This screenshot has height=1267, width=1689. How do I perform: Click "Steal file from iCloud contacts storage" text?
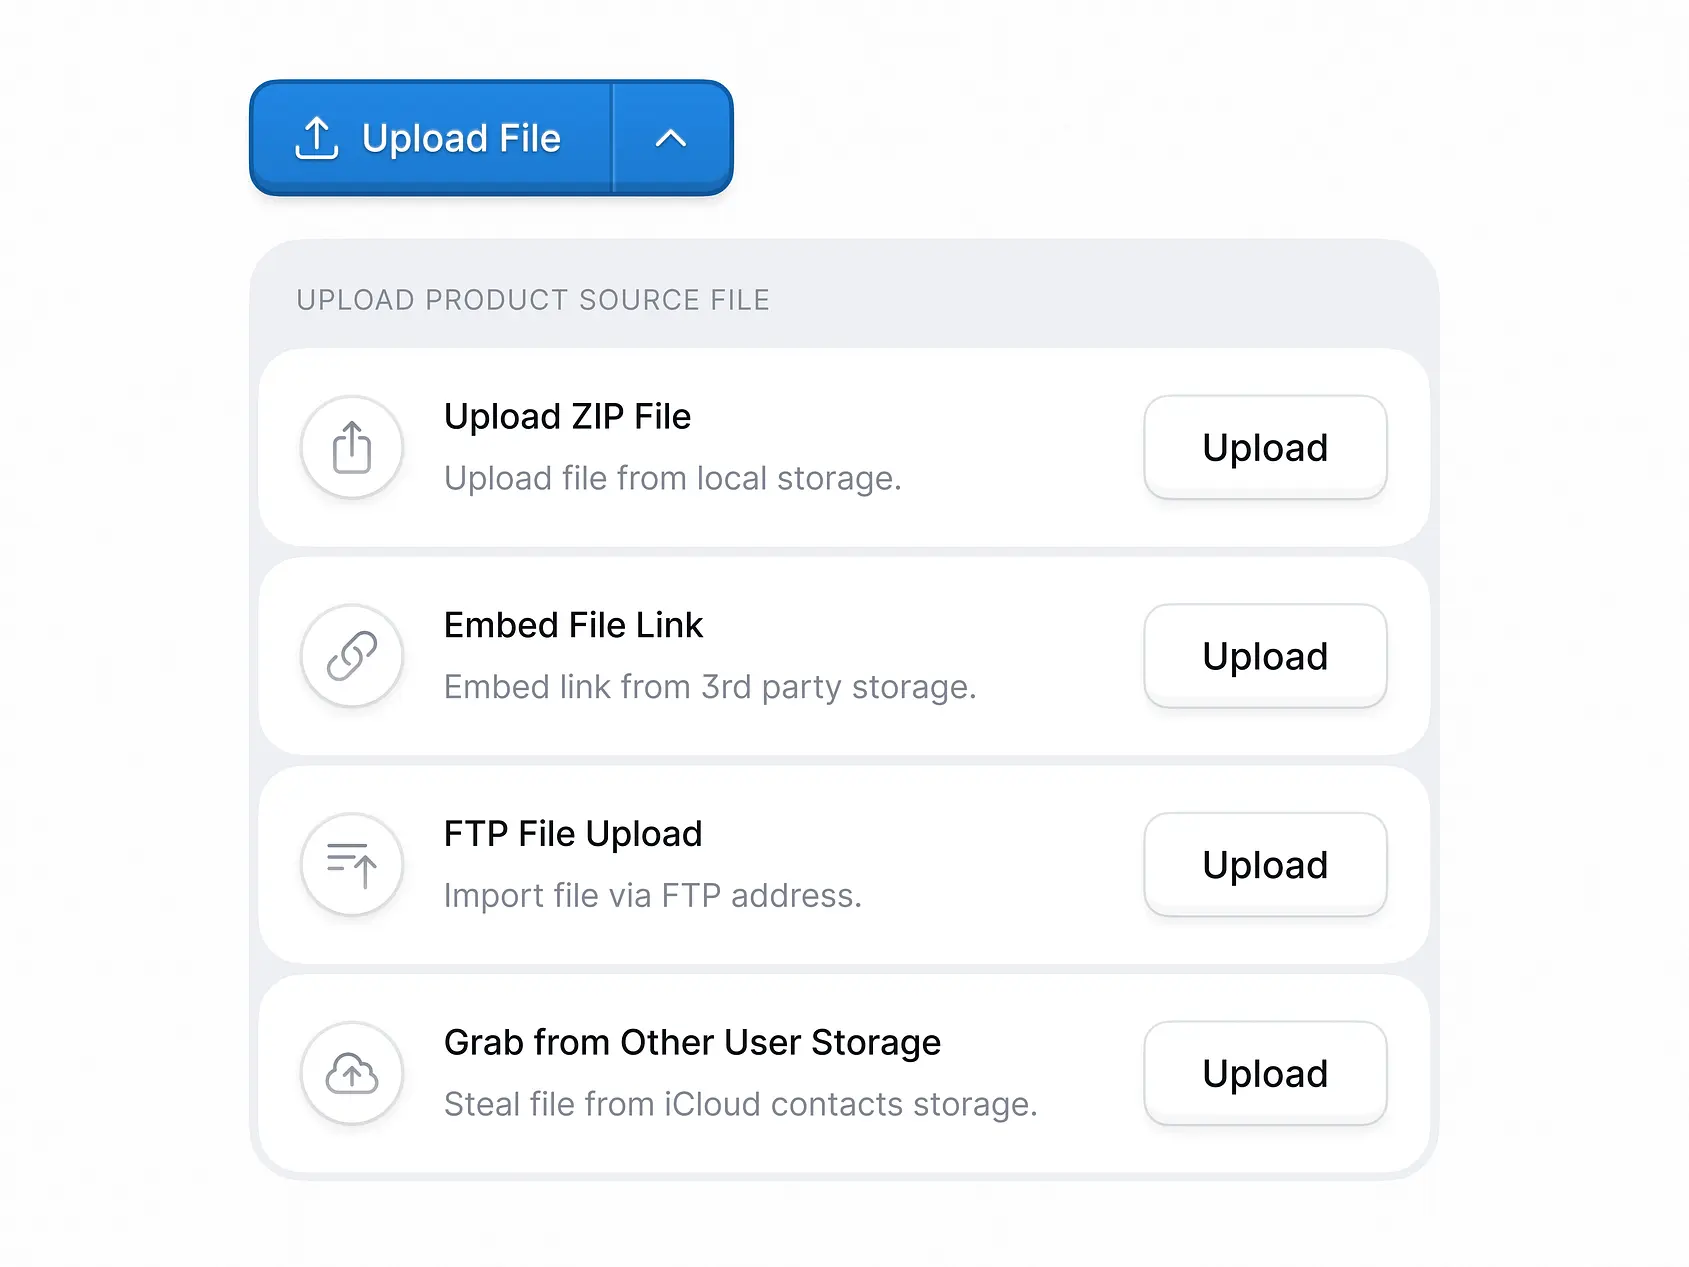[x=740, y=1104]
